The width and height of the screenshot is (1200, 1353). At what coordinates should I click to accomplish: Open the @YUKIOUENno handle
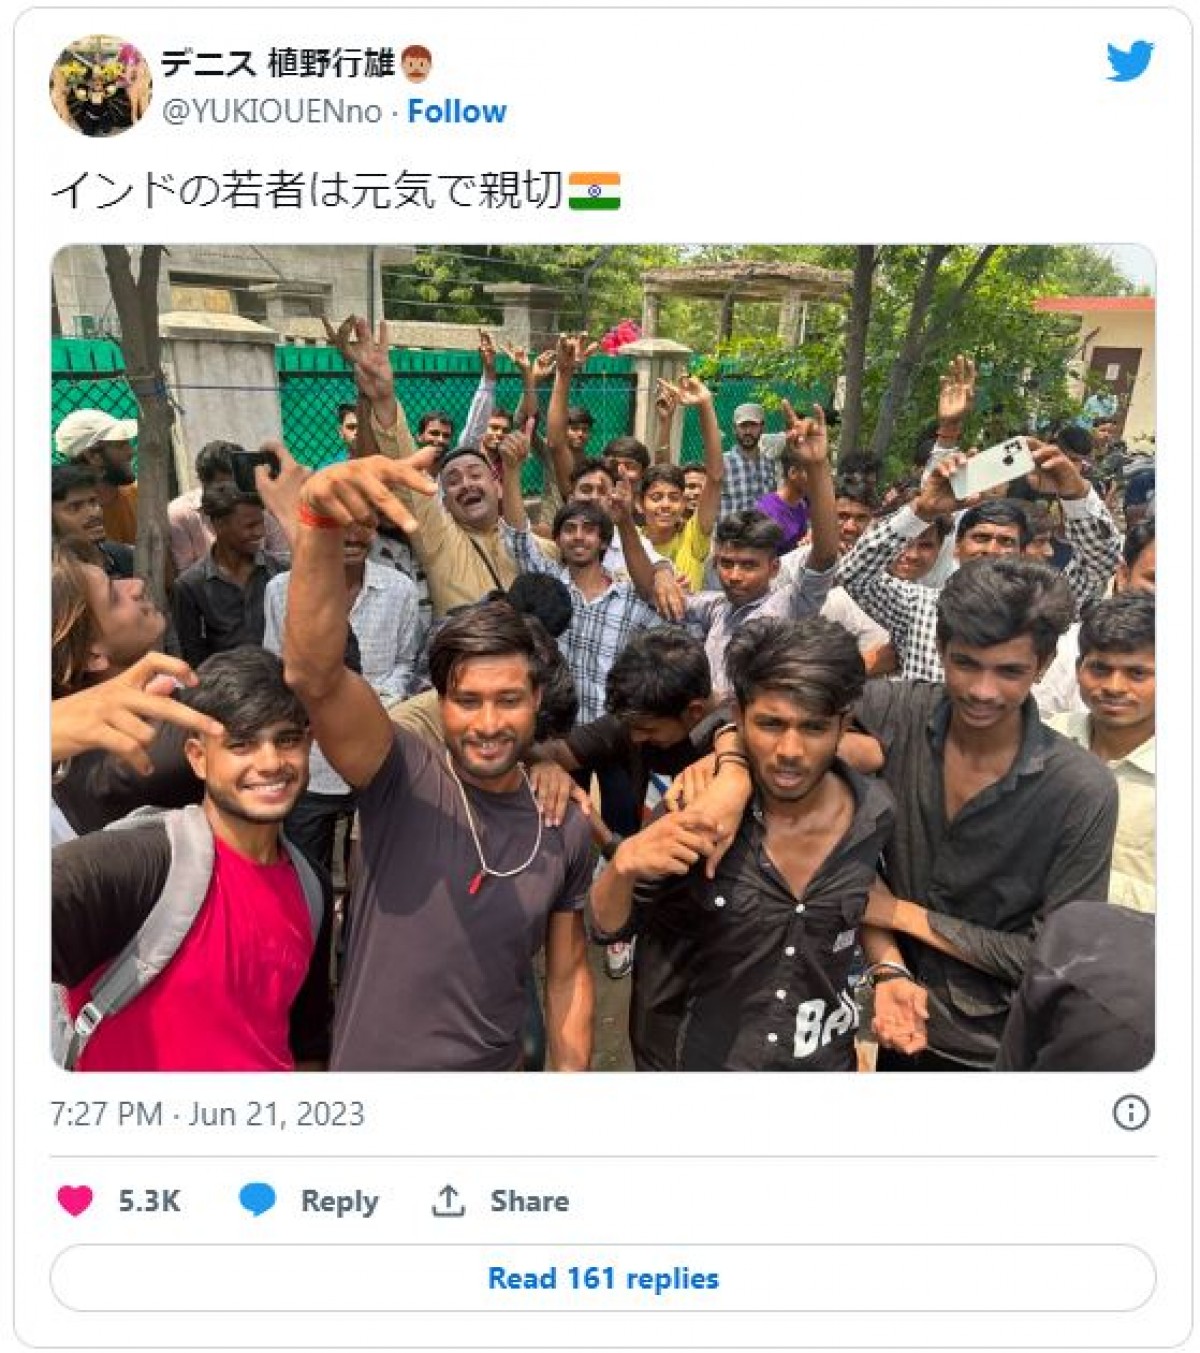[272, 111]
